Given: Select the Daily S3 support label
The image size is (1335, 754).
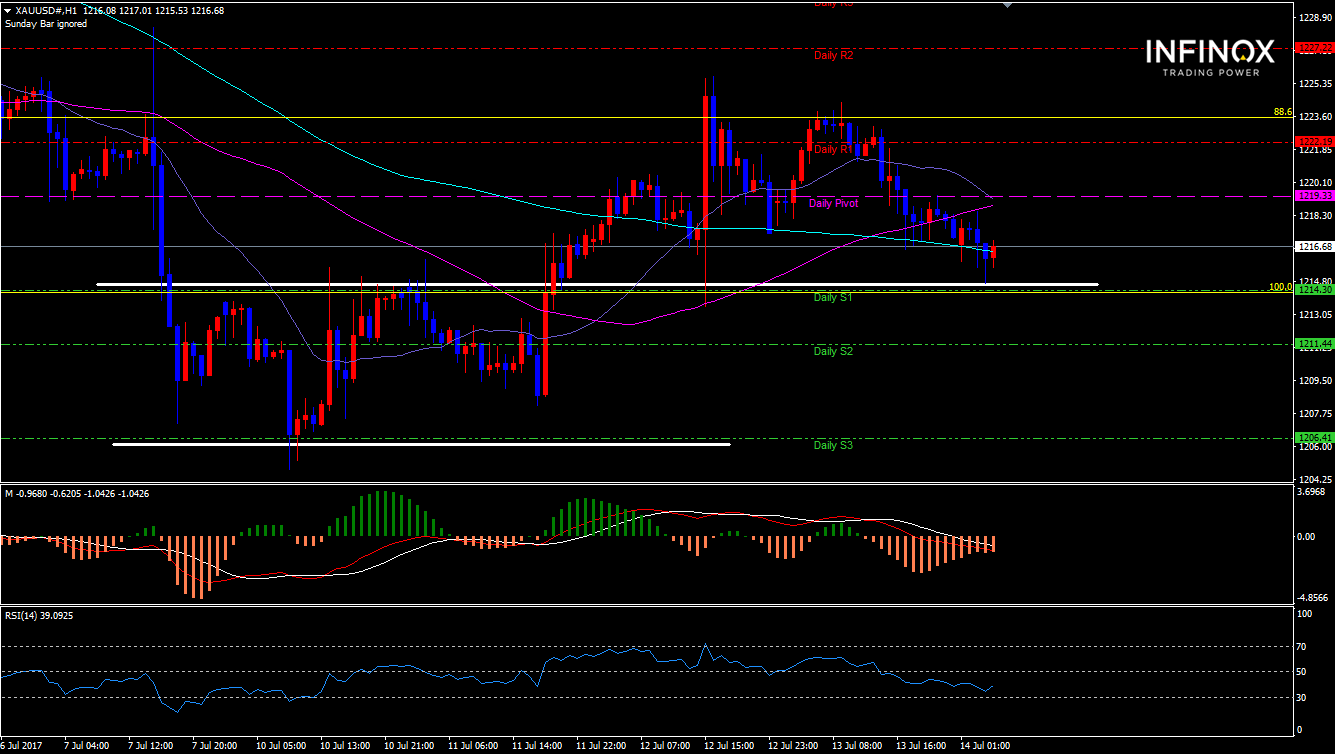Looking at the screenshot, I should (833, 445).
